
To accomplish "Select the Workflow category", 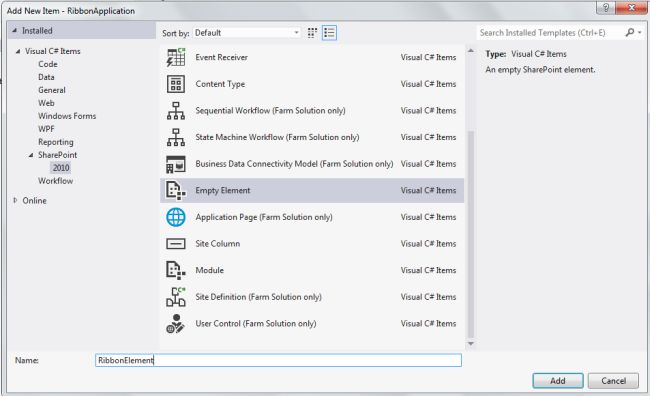I will point(56,181).
